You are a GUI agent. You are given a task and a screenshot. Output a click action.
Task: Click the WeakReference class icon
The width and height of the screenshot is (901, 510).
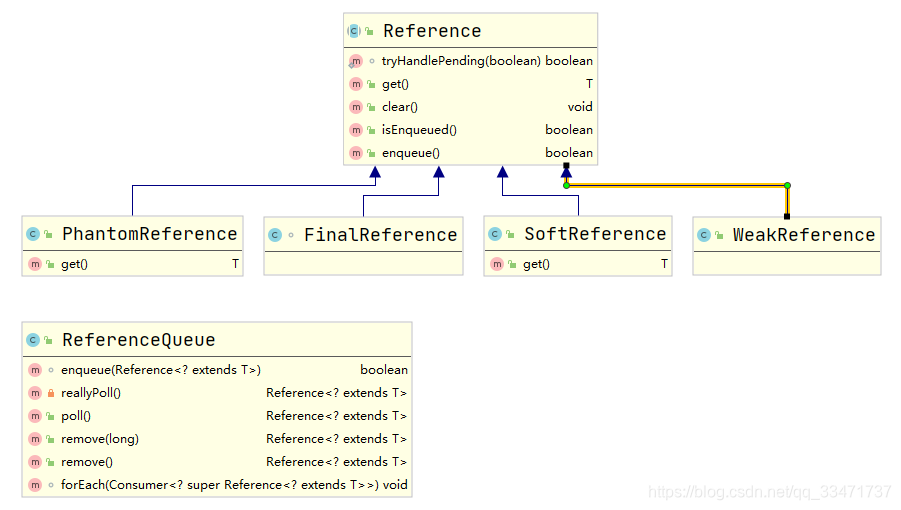point(704,235)
